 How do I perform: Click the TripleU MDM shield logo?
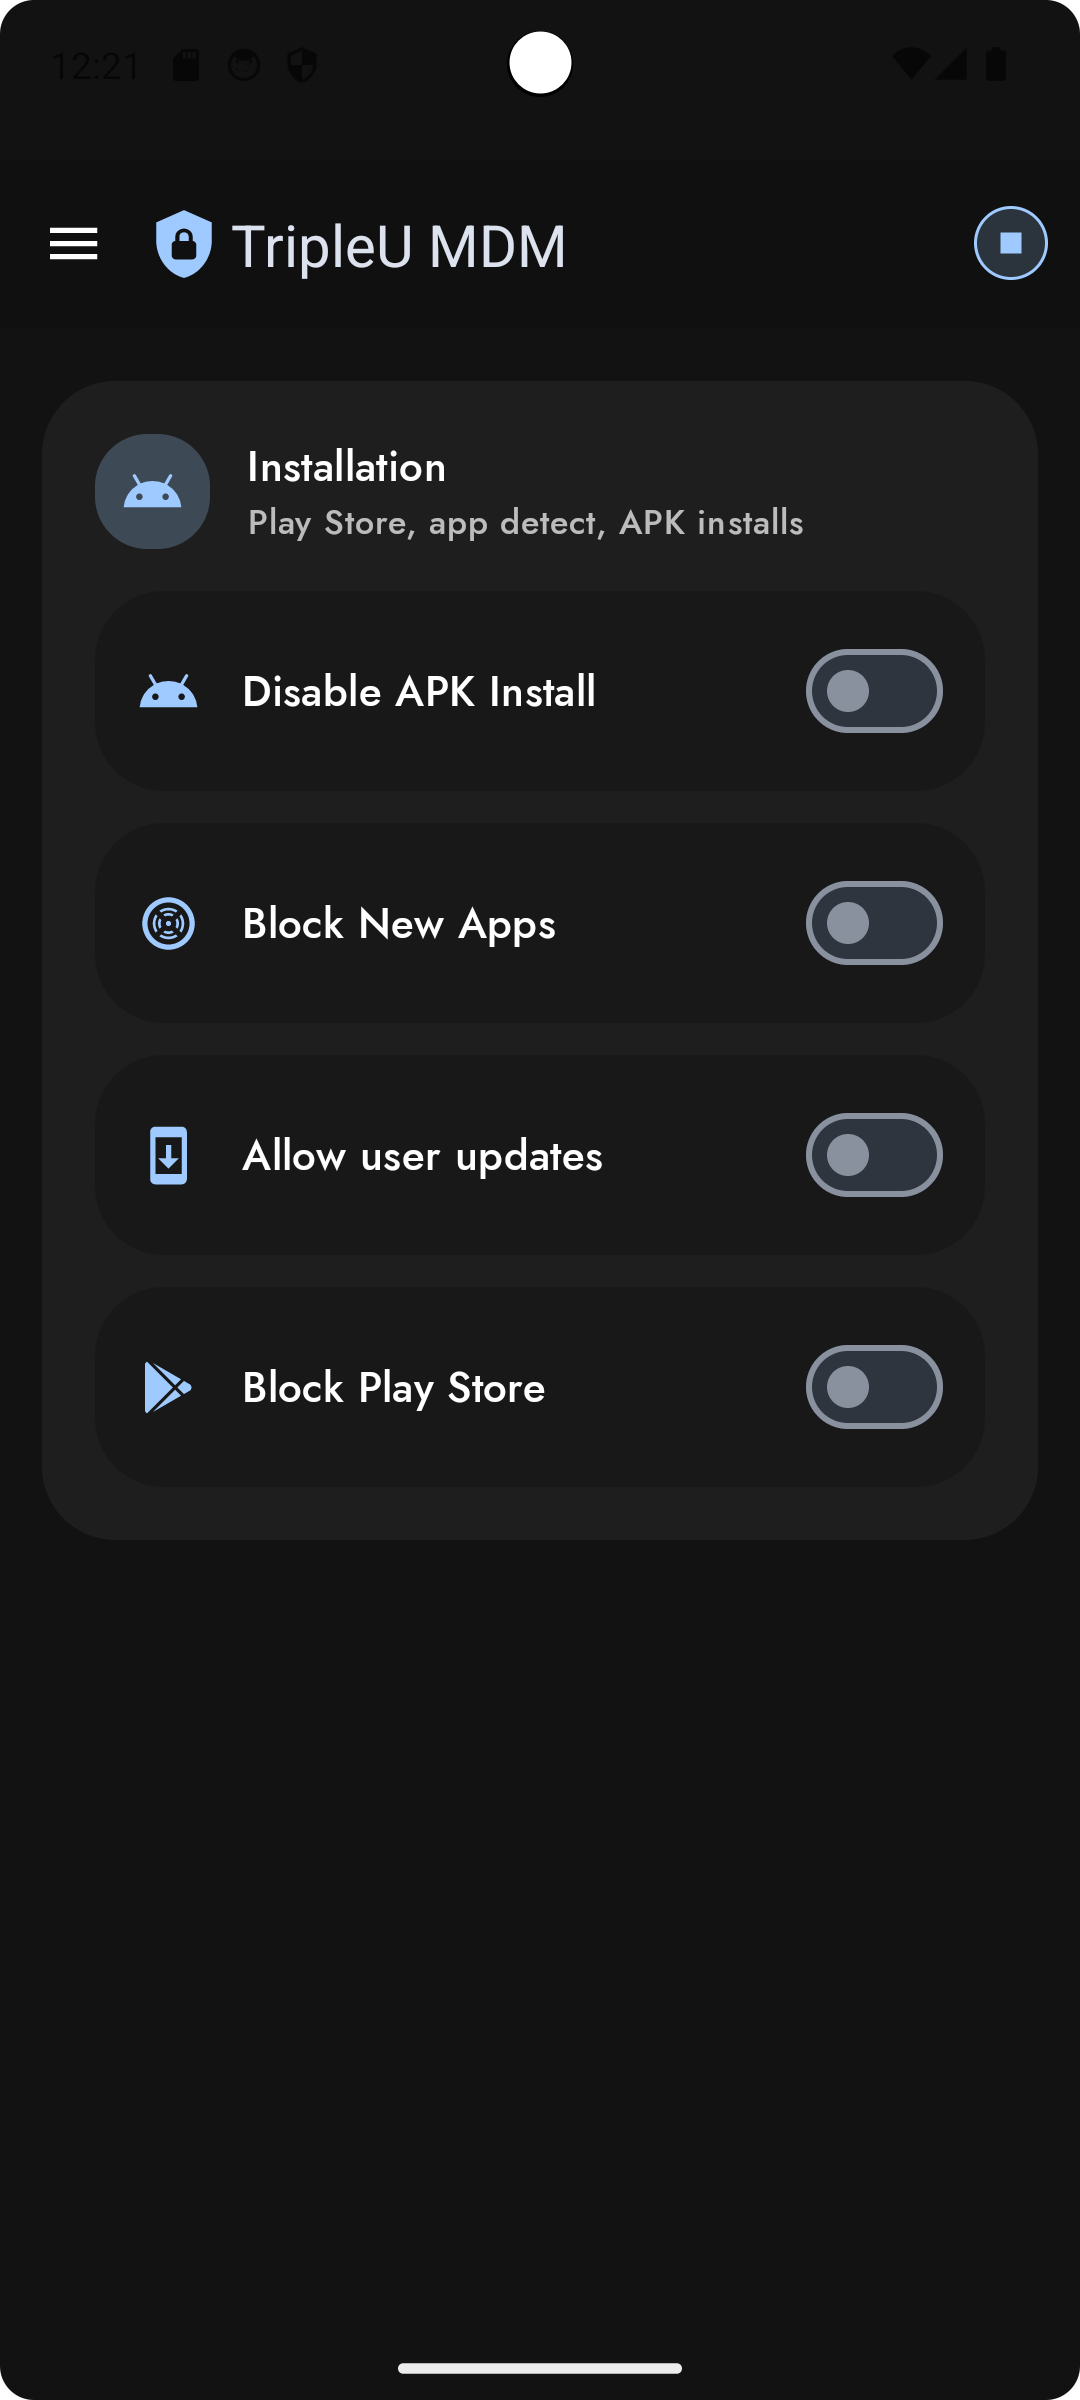183,243
